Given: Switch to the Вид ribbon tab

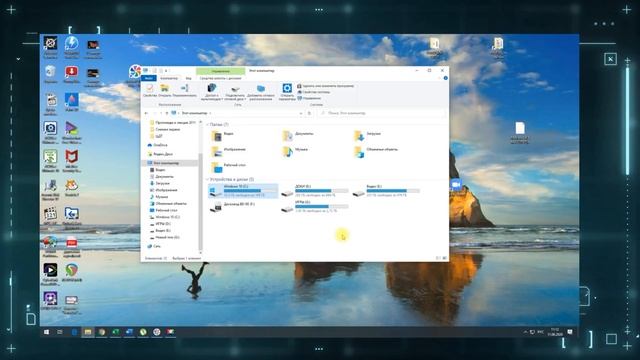Looking at the screenshot, I should click(188, 78).
